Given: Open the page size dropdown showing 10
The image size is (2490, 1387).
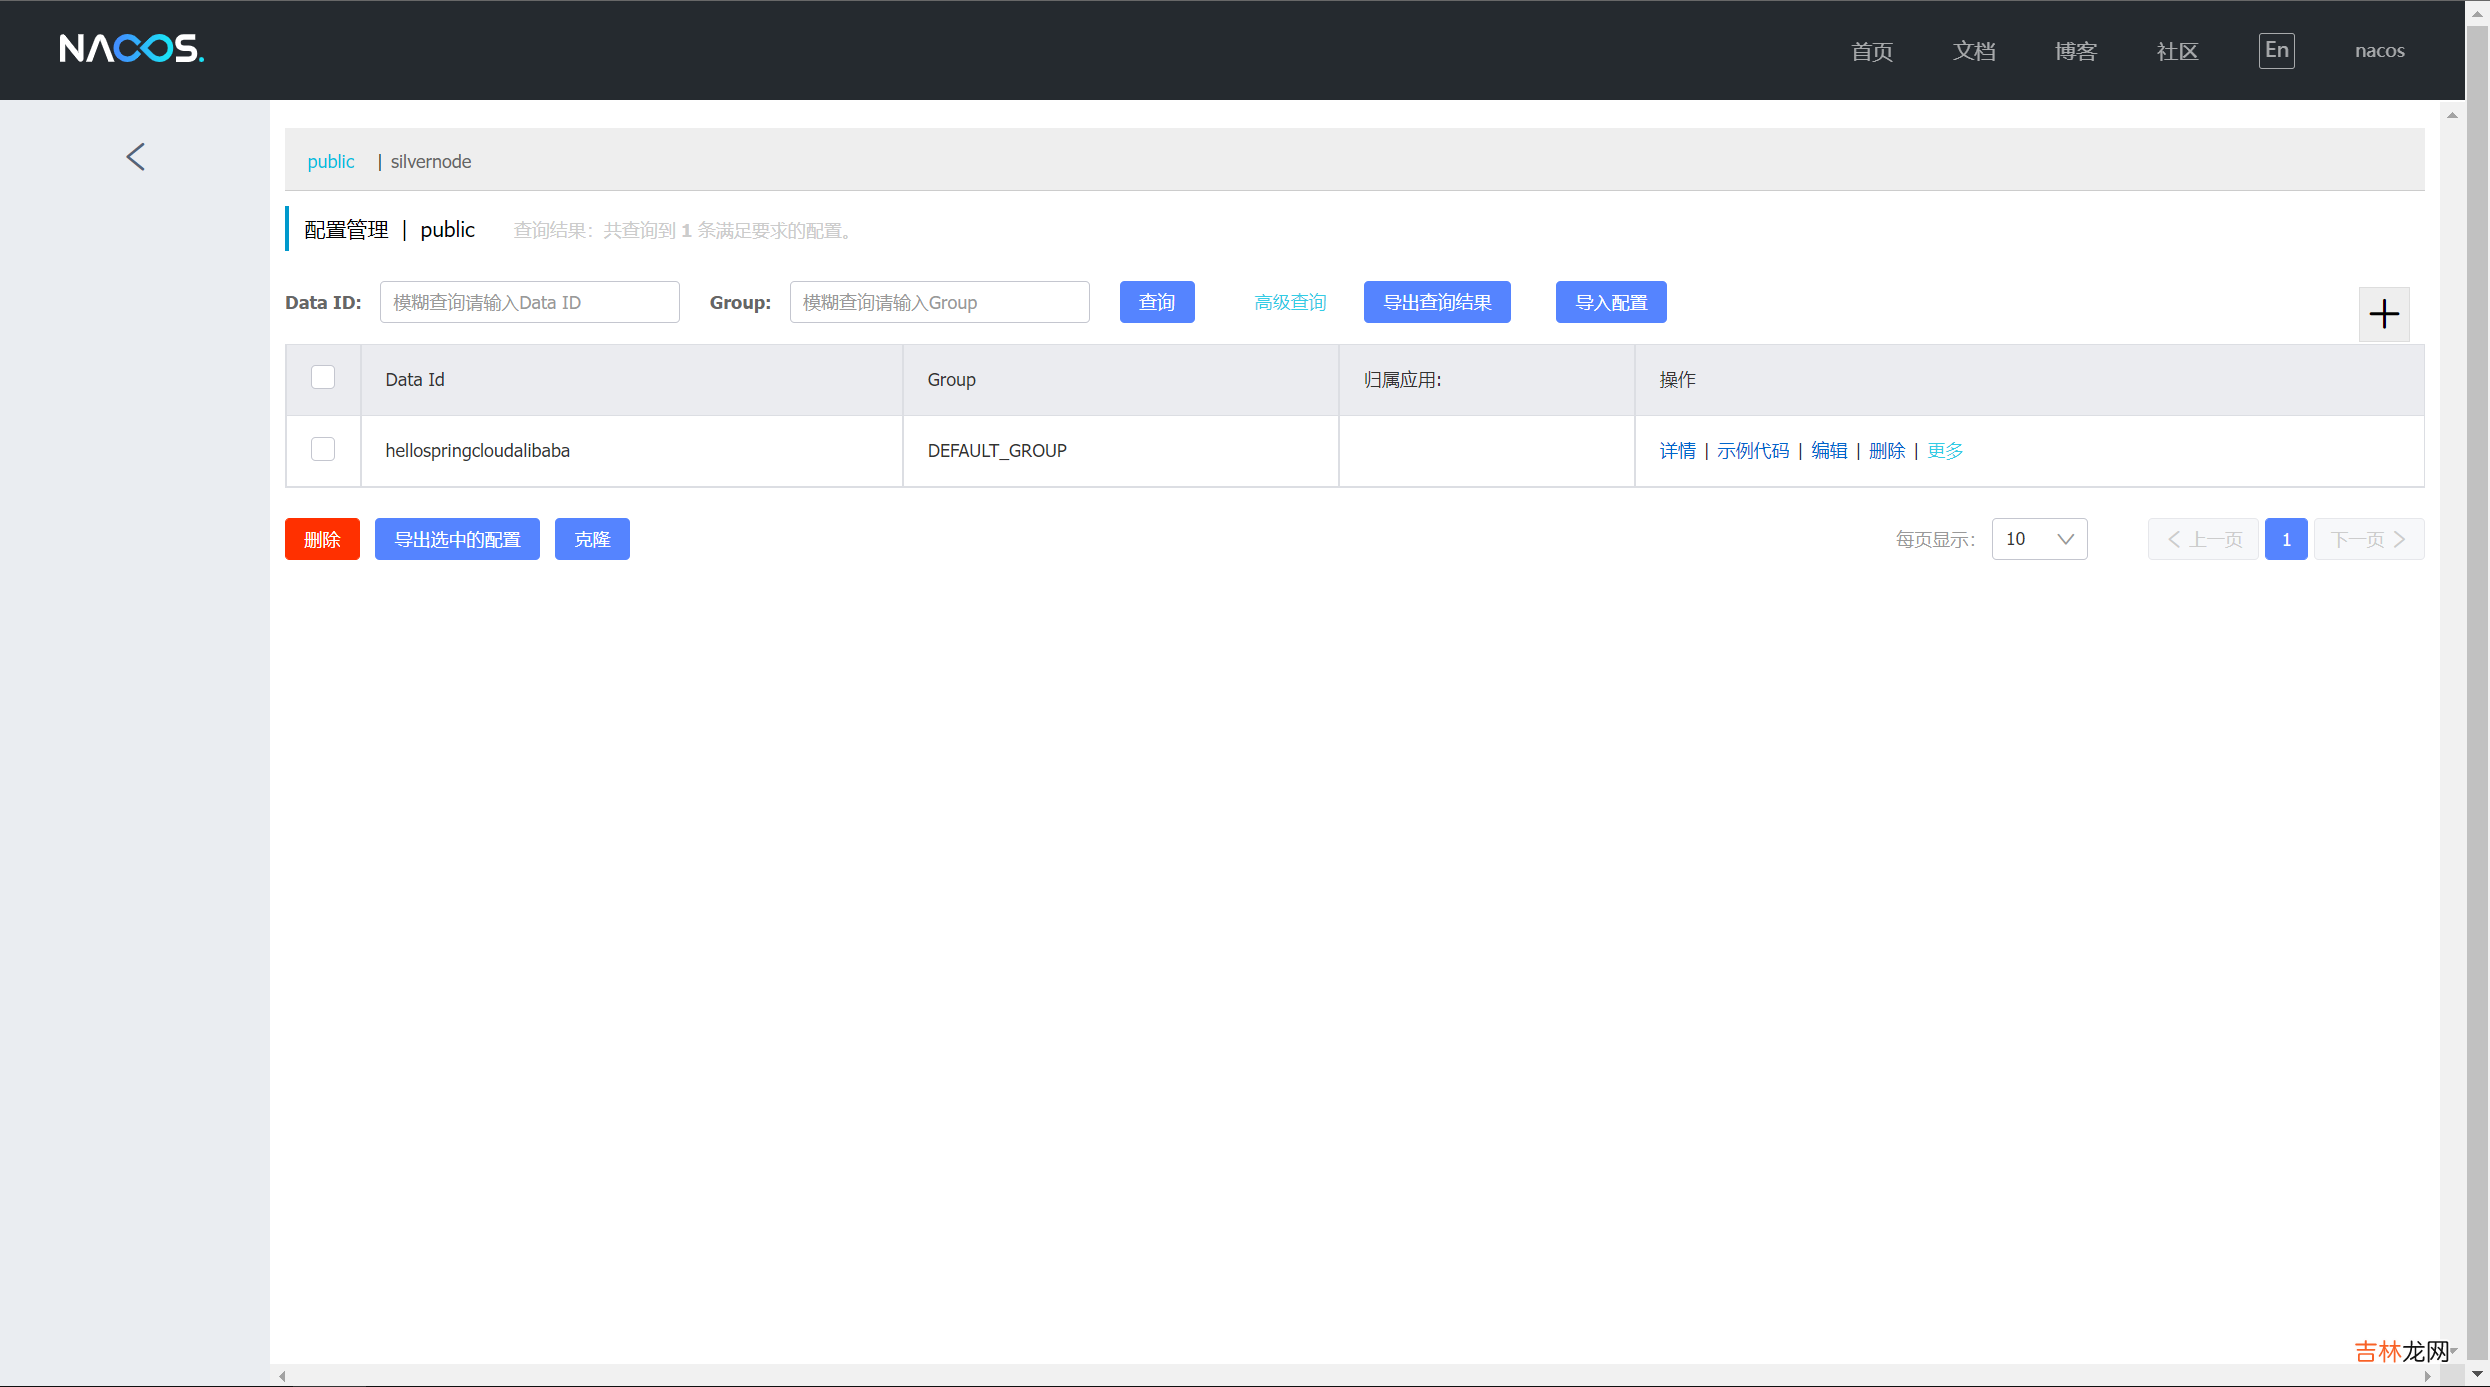Looking at the screenshot, I should [x=2039, y=539].
